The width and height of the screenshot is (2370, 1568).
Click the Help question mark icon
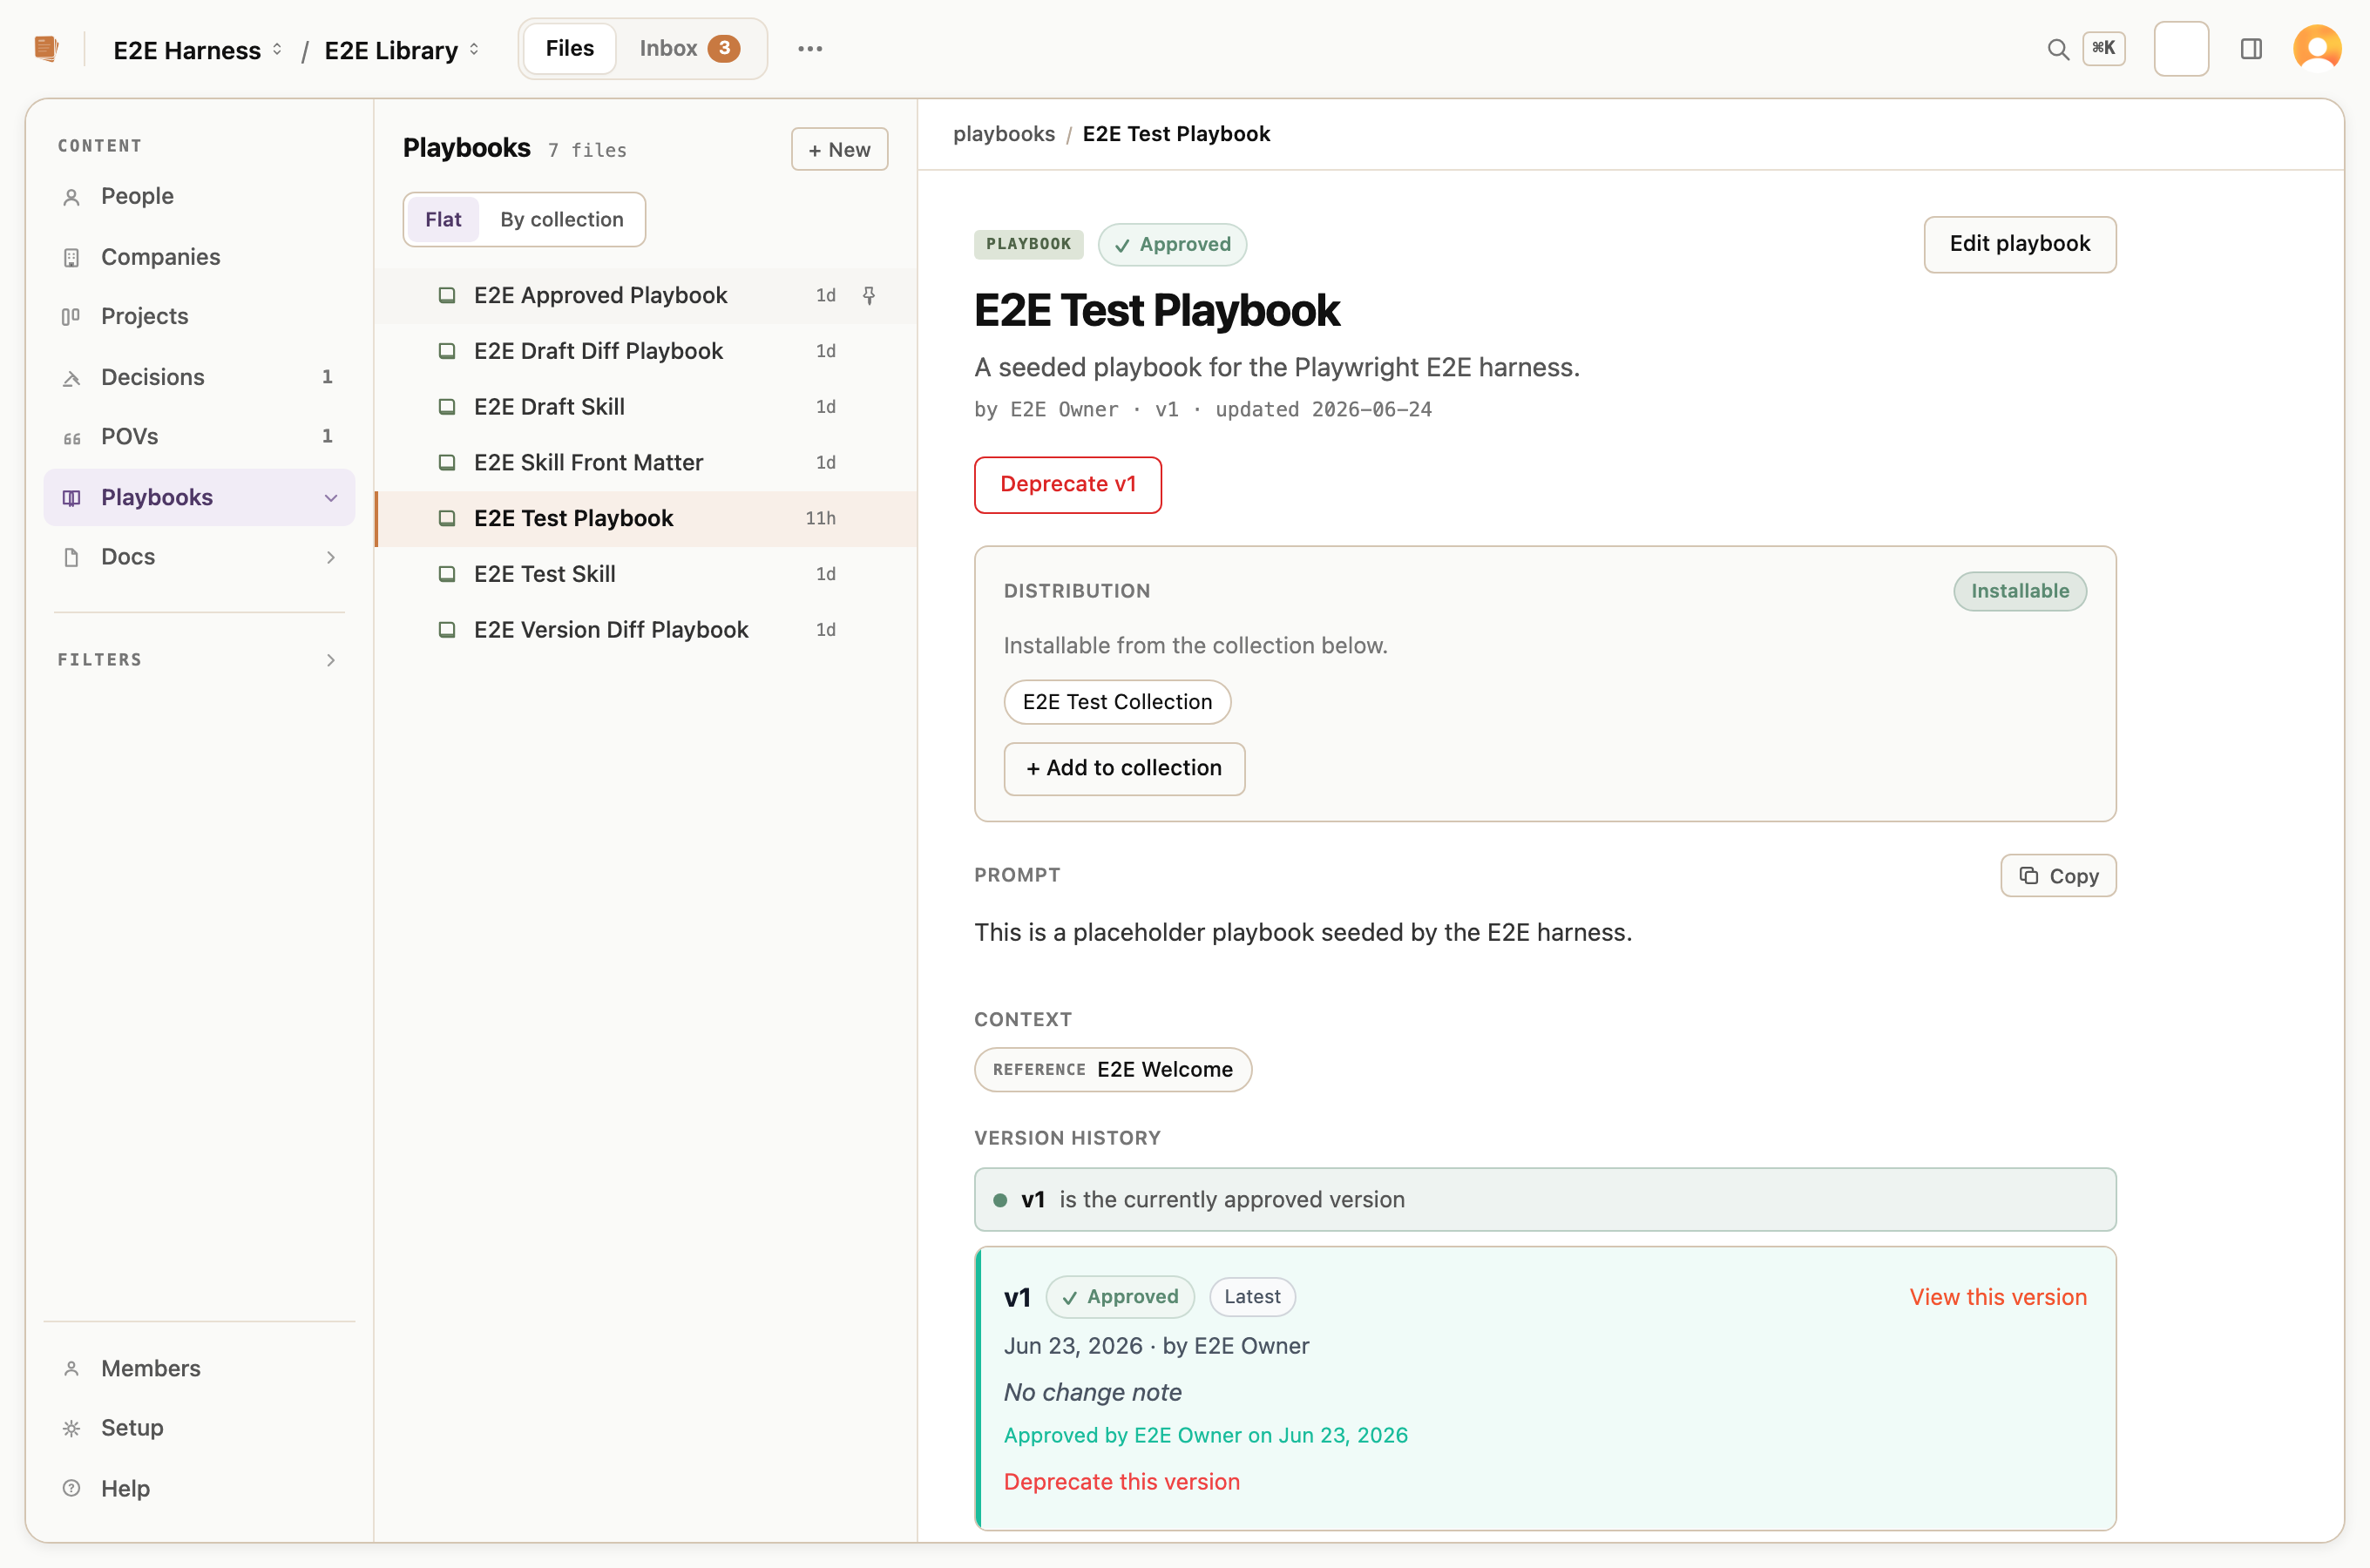pyautogui.click(x=71, y=1488)
